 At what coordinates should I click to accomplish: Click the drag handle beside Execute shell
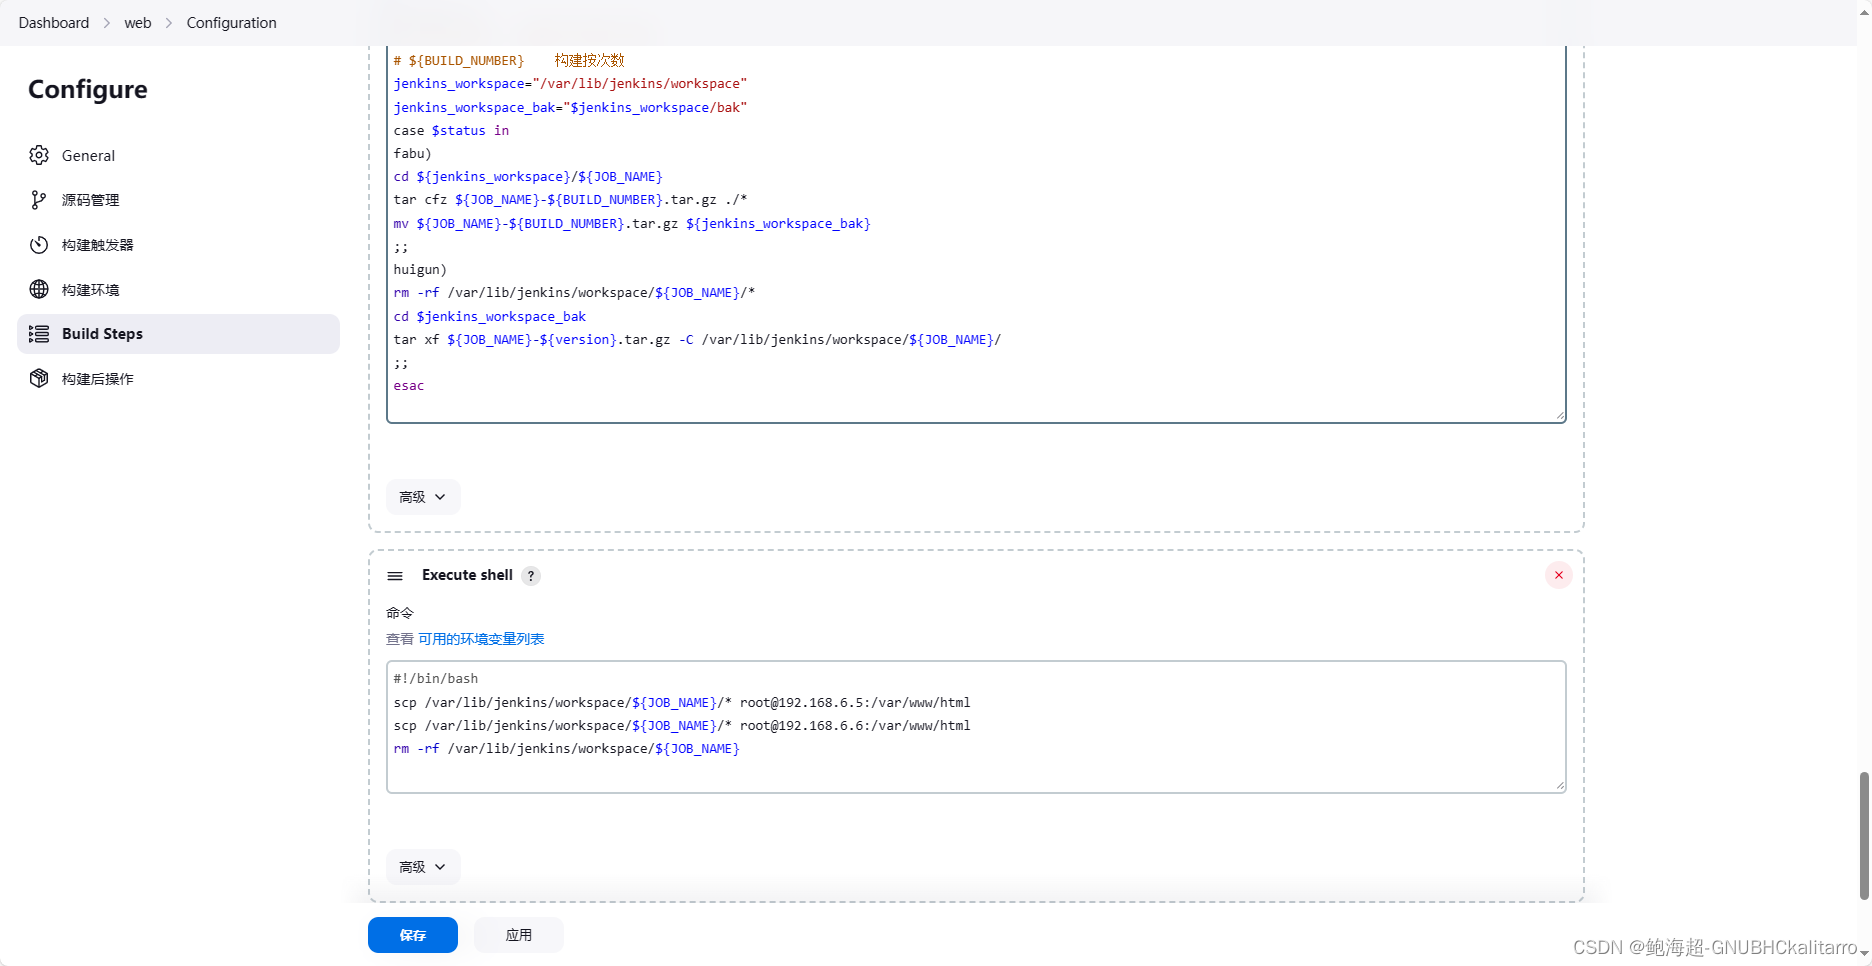[395, 576]
